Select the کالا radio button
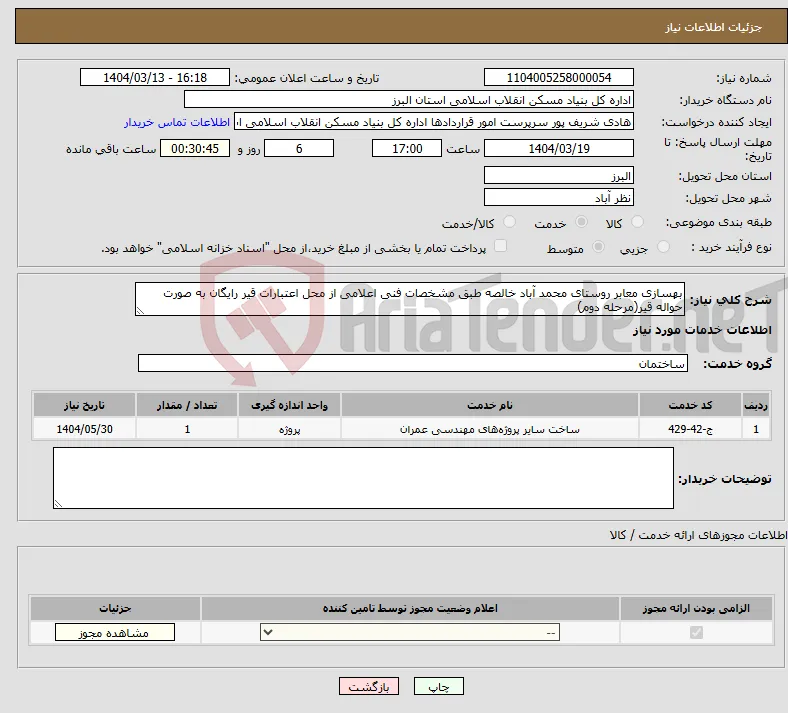The height and width of the screenshot is (713, 788). (x=637, y=222)
